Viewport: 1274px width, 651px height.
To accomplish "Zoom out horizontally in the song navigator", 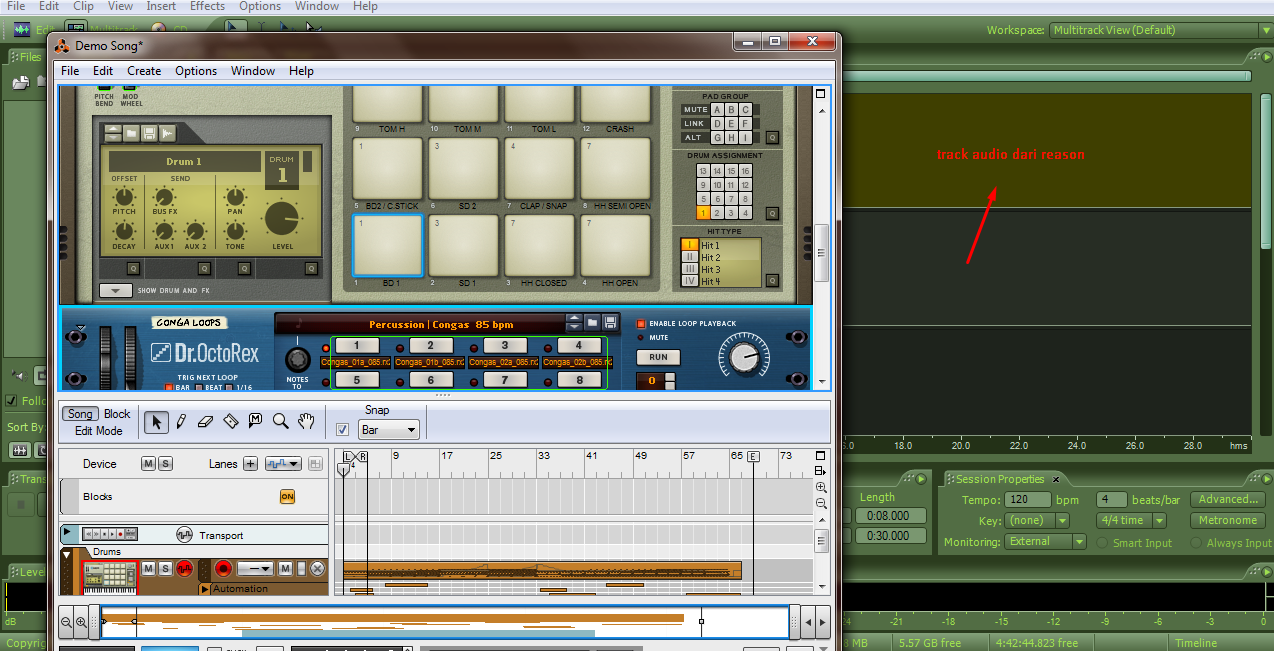I will 66,621.
